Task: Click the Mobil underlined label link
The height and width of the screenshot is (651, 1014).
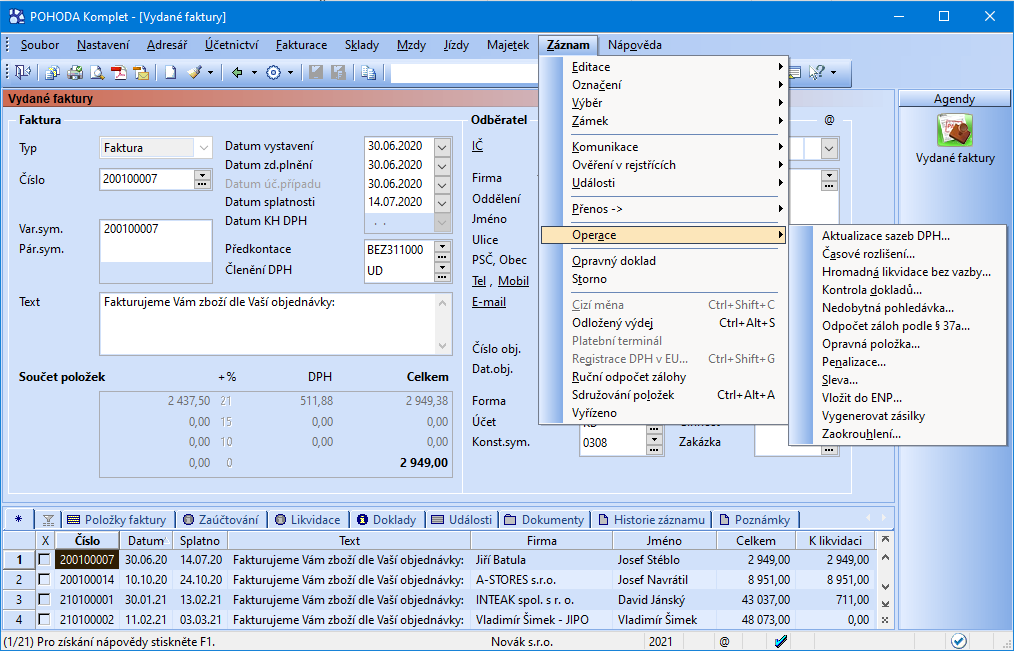Action: pyautogui.click(x=513, y=281)
